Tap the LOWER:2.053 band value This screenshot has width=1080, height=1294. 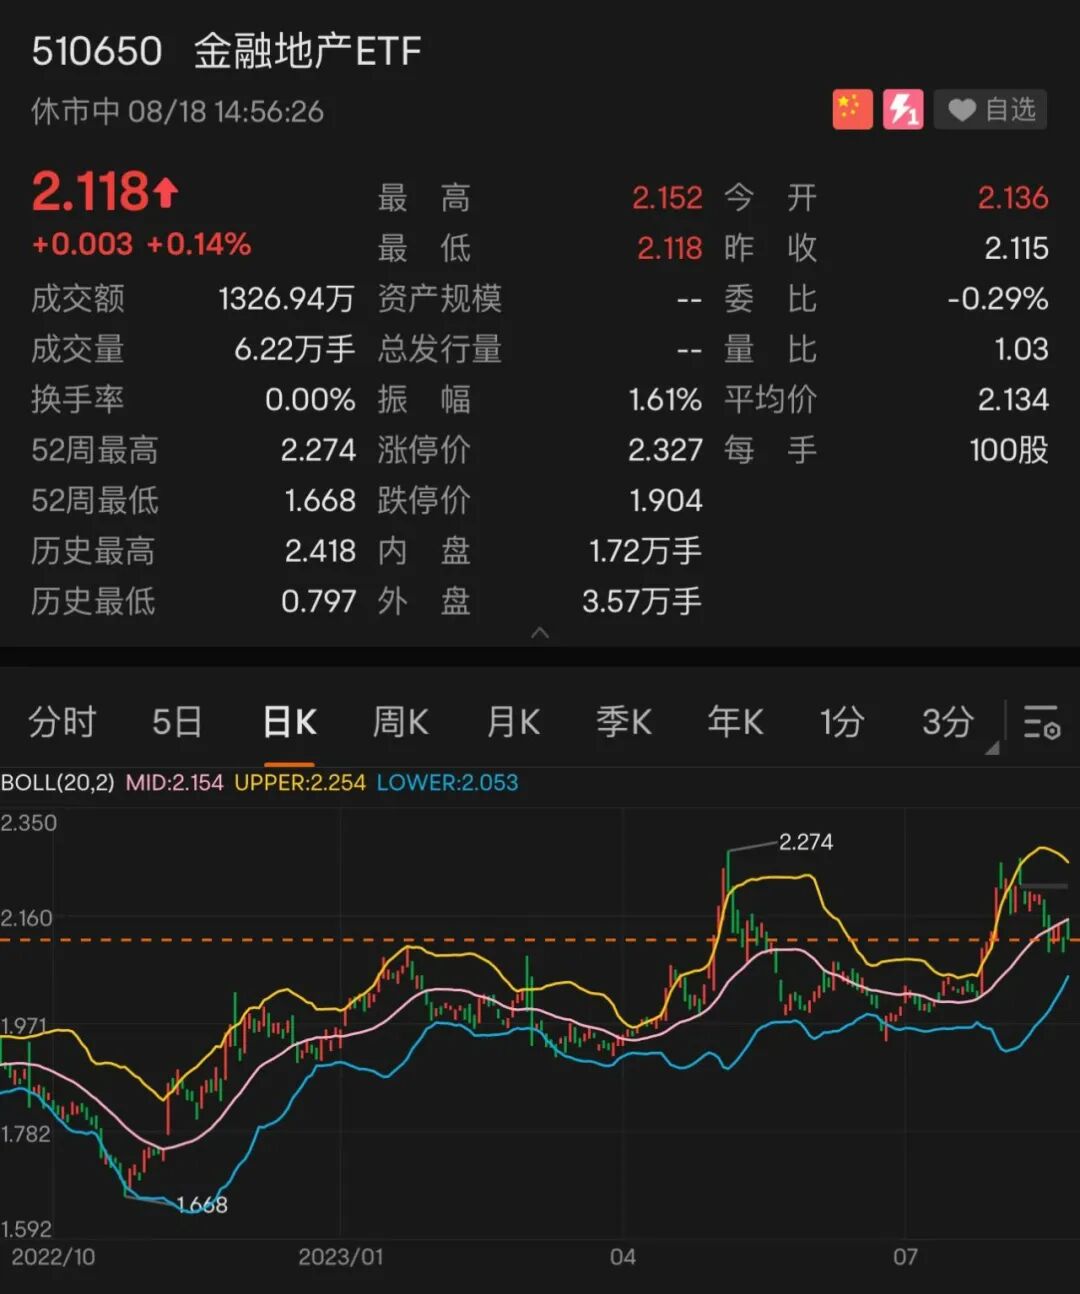(447, 783)
